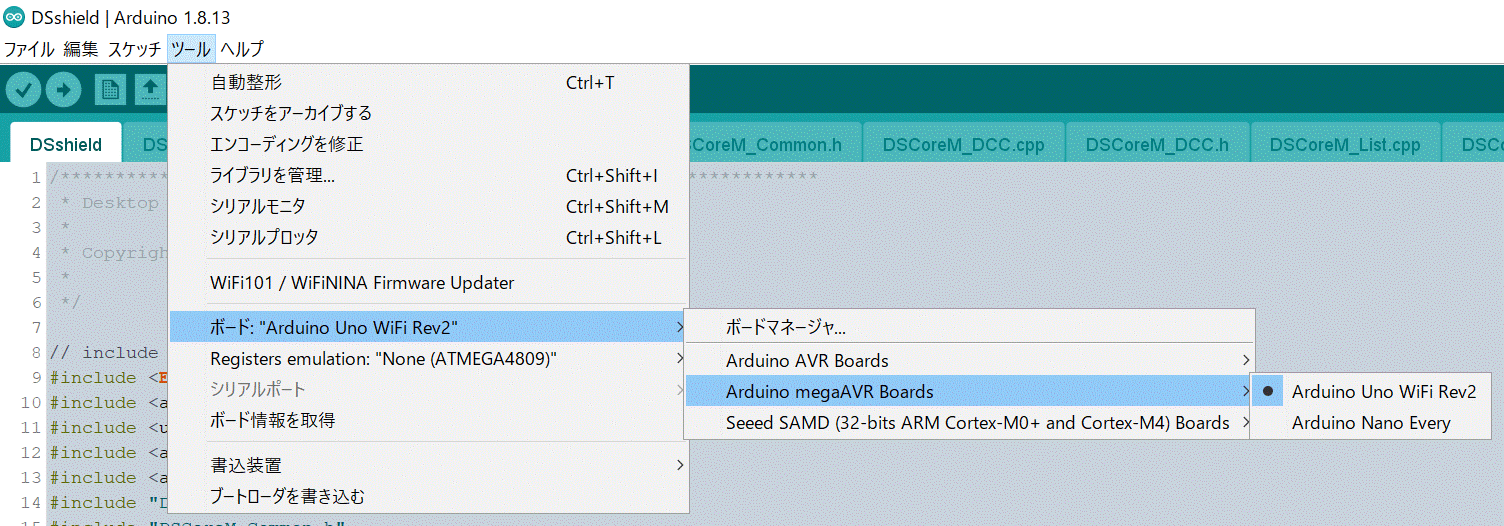1504x526 pixels.
Task: Choose ボード情報を取得 menu item
Action: click(429, 420)
